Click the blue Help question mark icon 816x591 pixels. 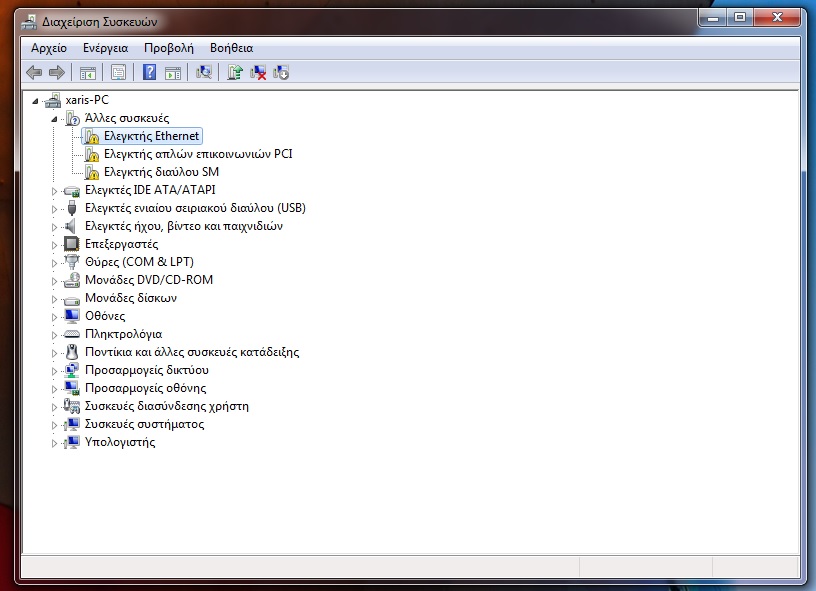pos(149,72)
